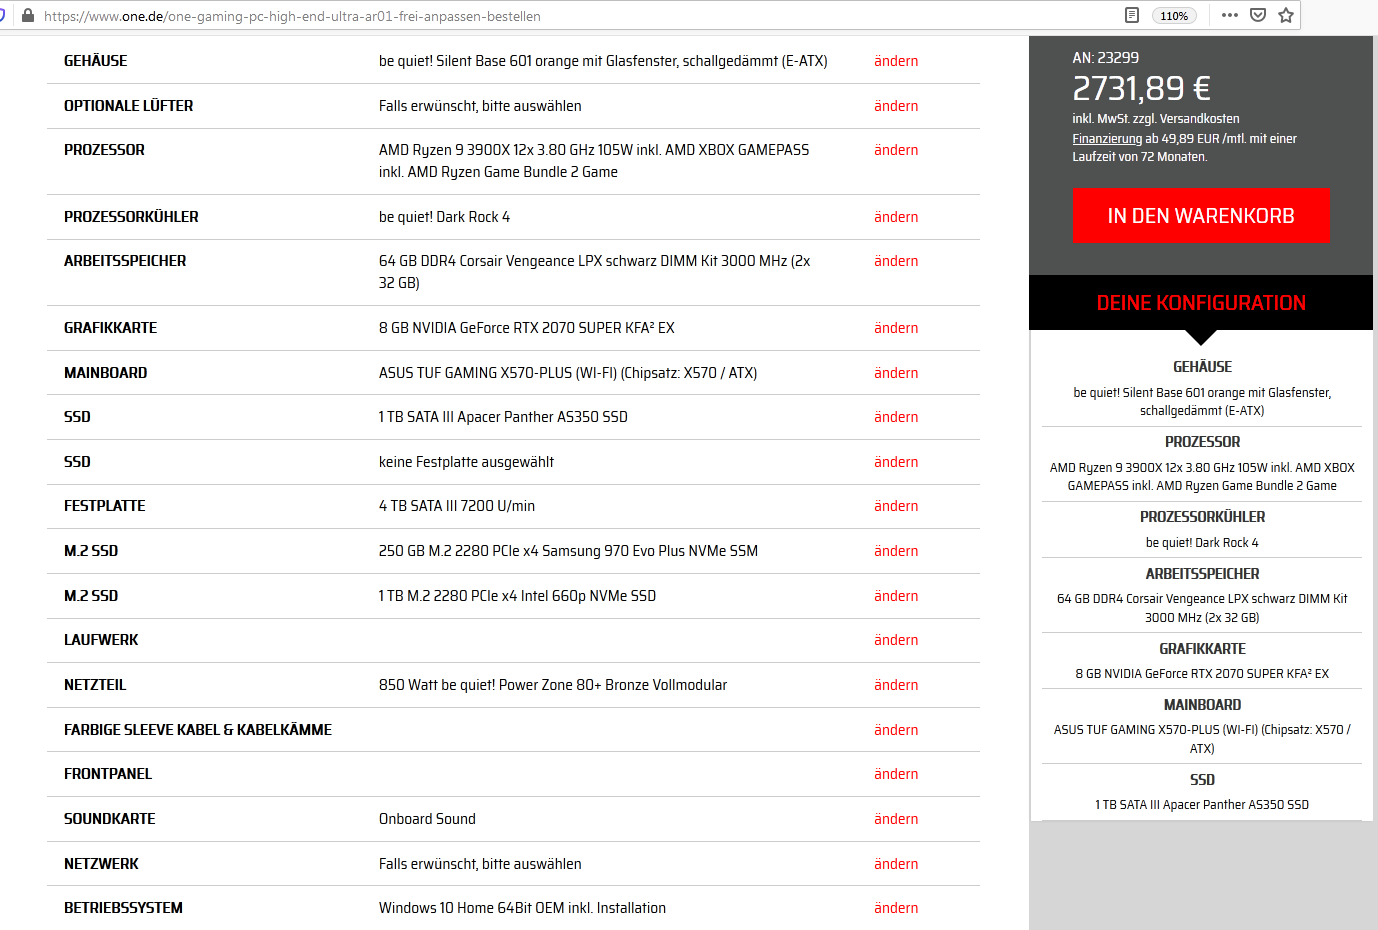Click ändern next to Prozessor
1378x930 pixels.
tap(896, 150)
